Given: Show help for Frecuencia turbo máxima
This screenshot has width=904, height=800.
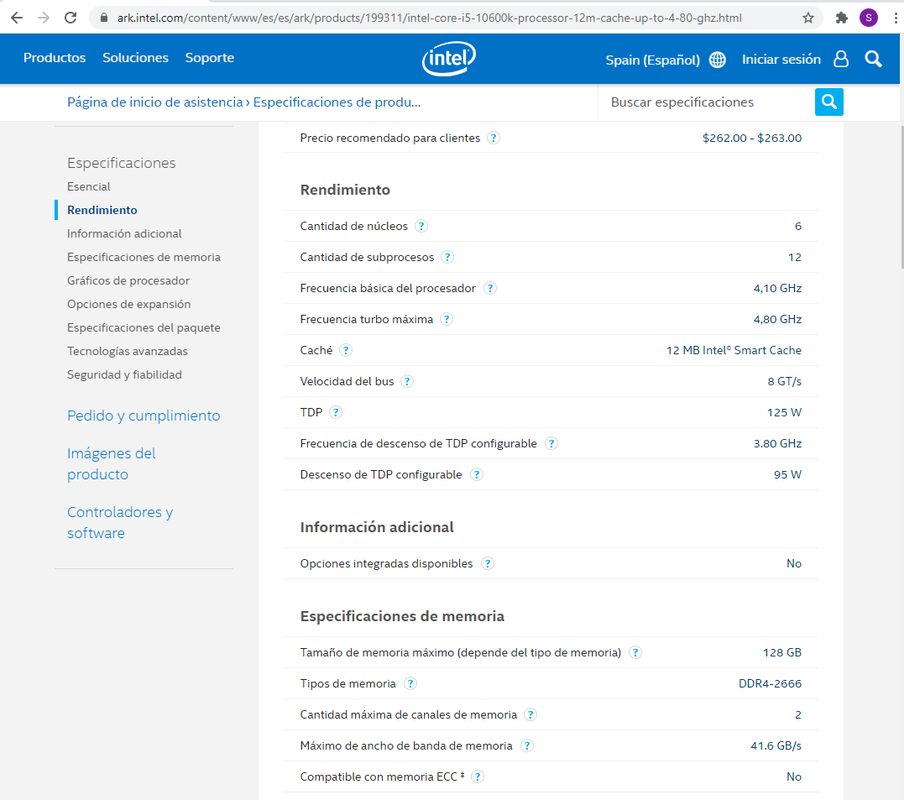Looking at the screenshot, I should pyautogui.click(x=446, y=319).
